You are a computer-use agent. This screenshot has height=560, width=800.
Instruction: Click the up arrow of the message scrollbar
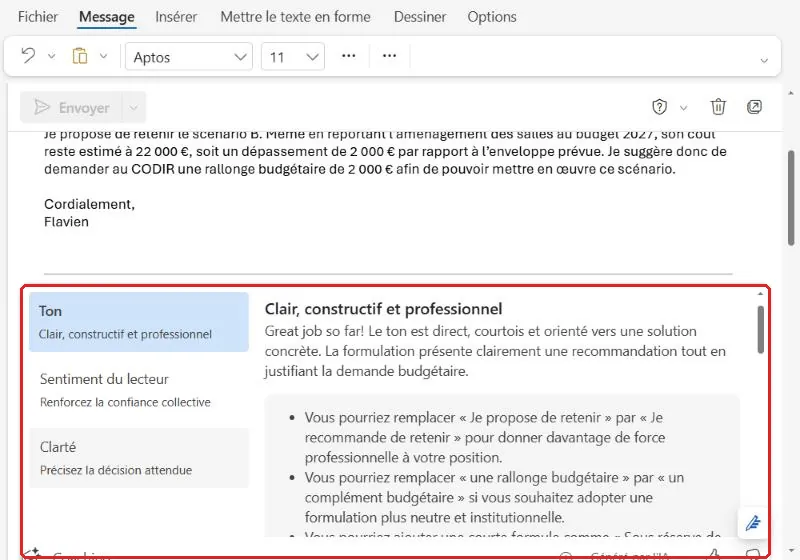click(x=791, y=93)
